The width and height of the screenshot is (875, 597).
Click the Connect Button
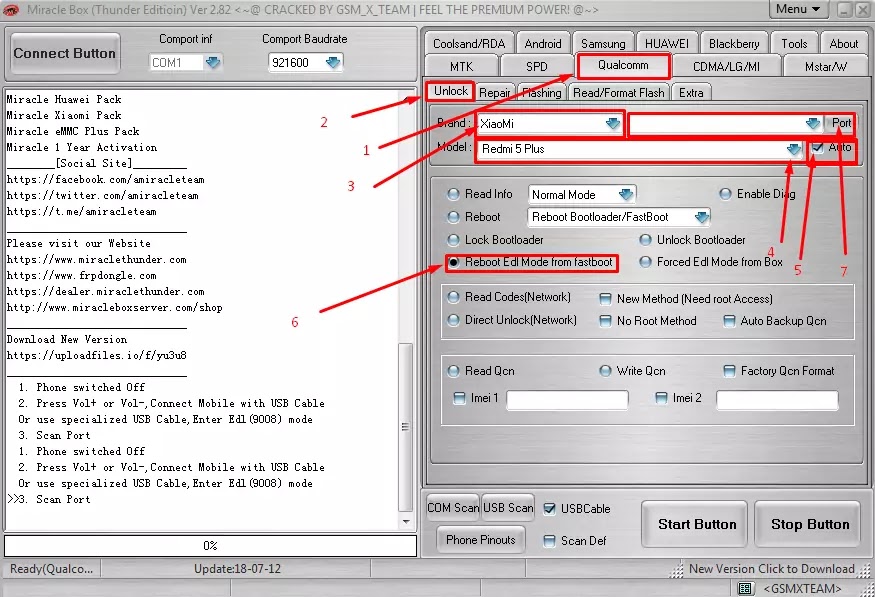point(65,54)
